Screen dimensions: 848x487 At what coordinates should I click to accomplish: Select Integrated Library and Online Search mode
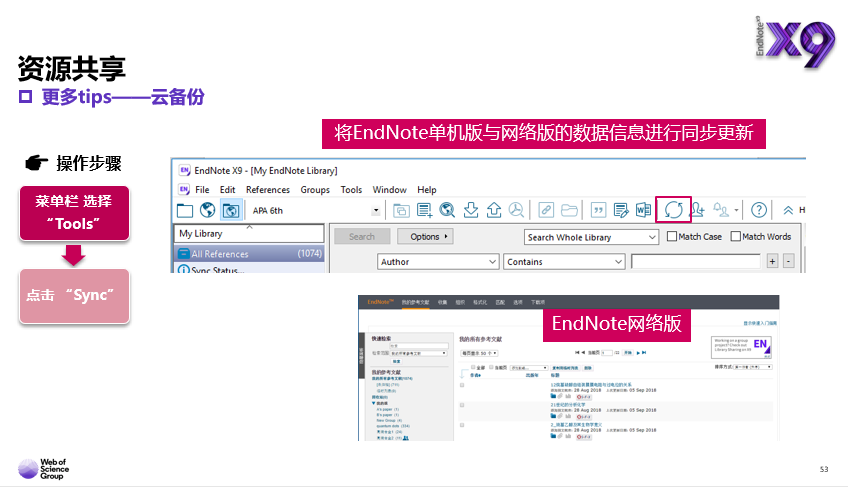point(231,210)
